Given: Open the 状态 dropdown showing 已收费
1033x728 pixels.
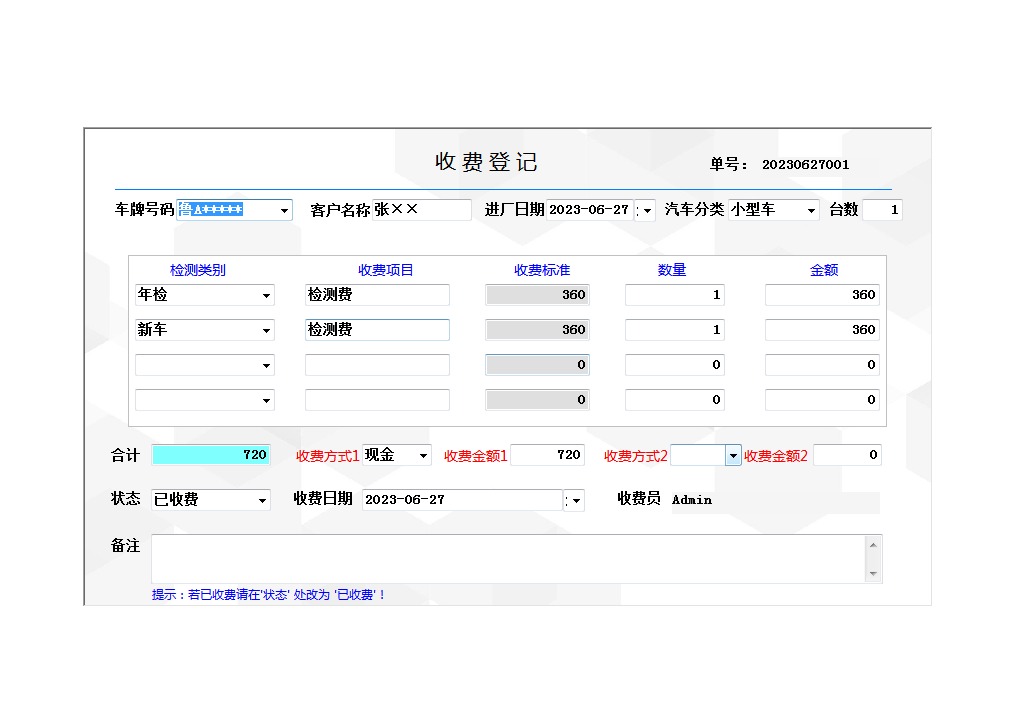Looking at the screenshot, I should click(262, 500).
